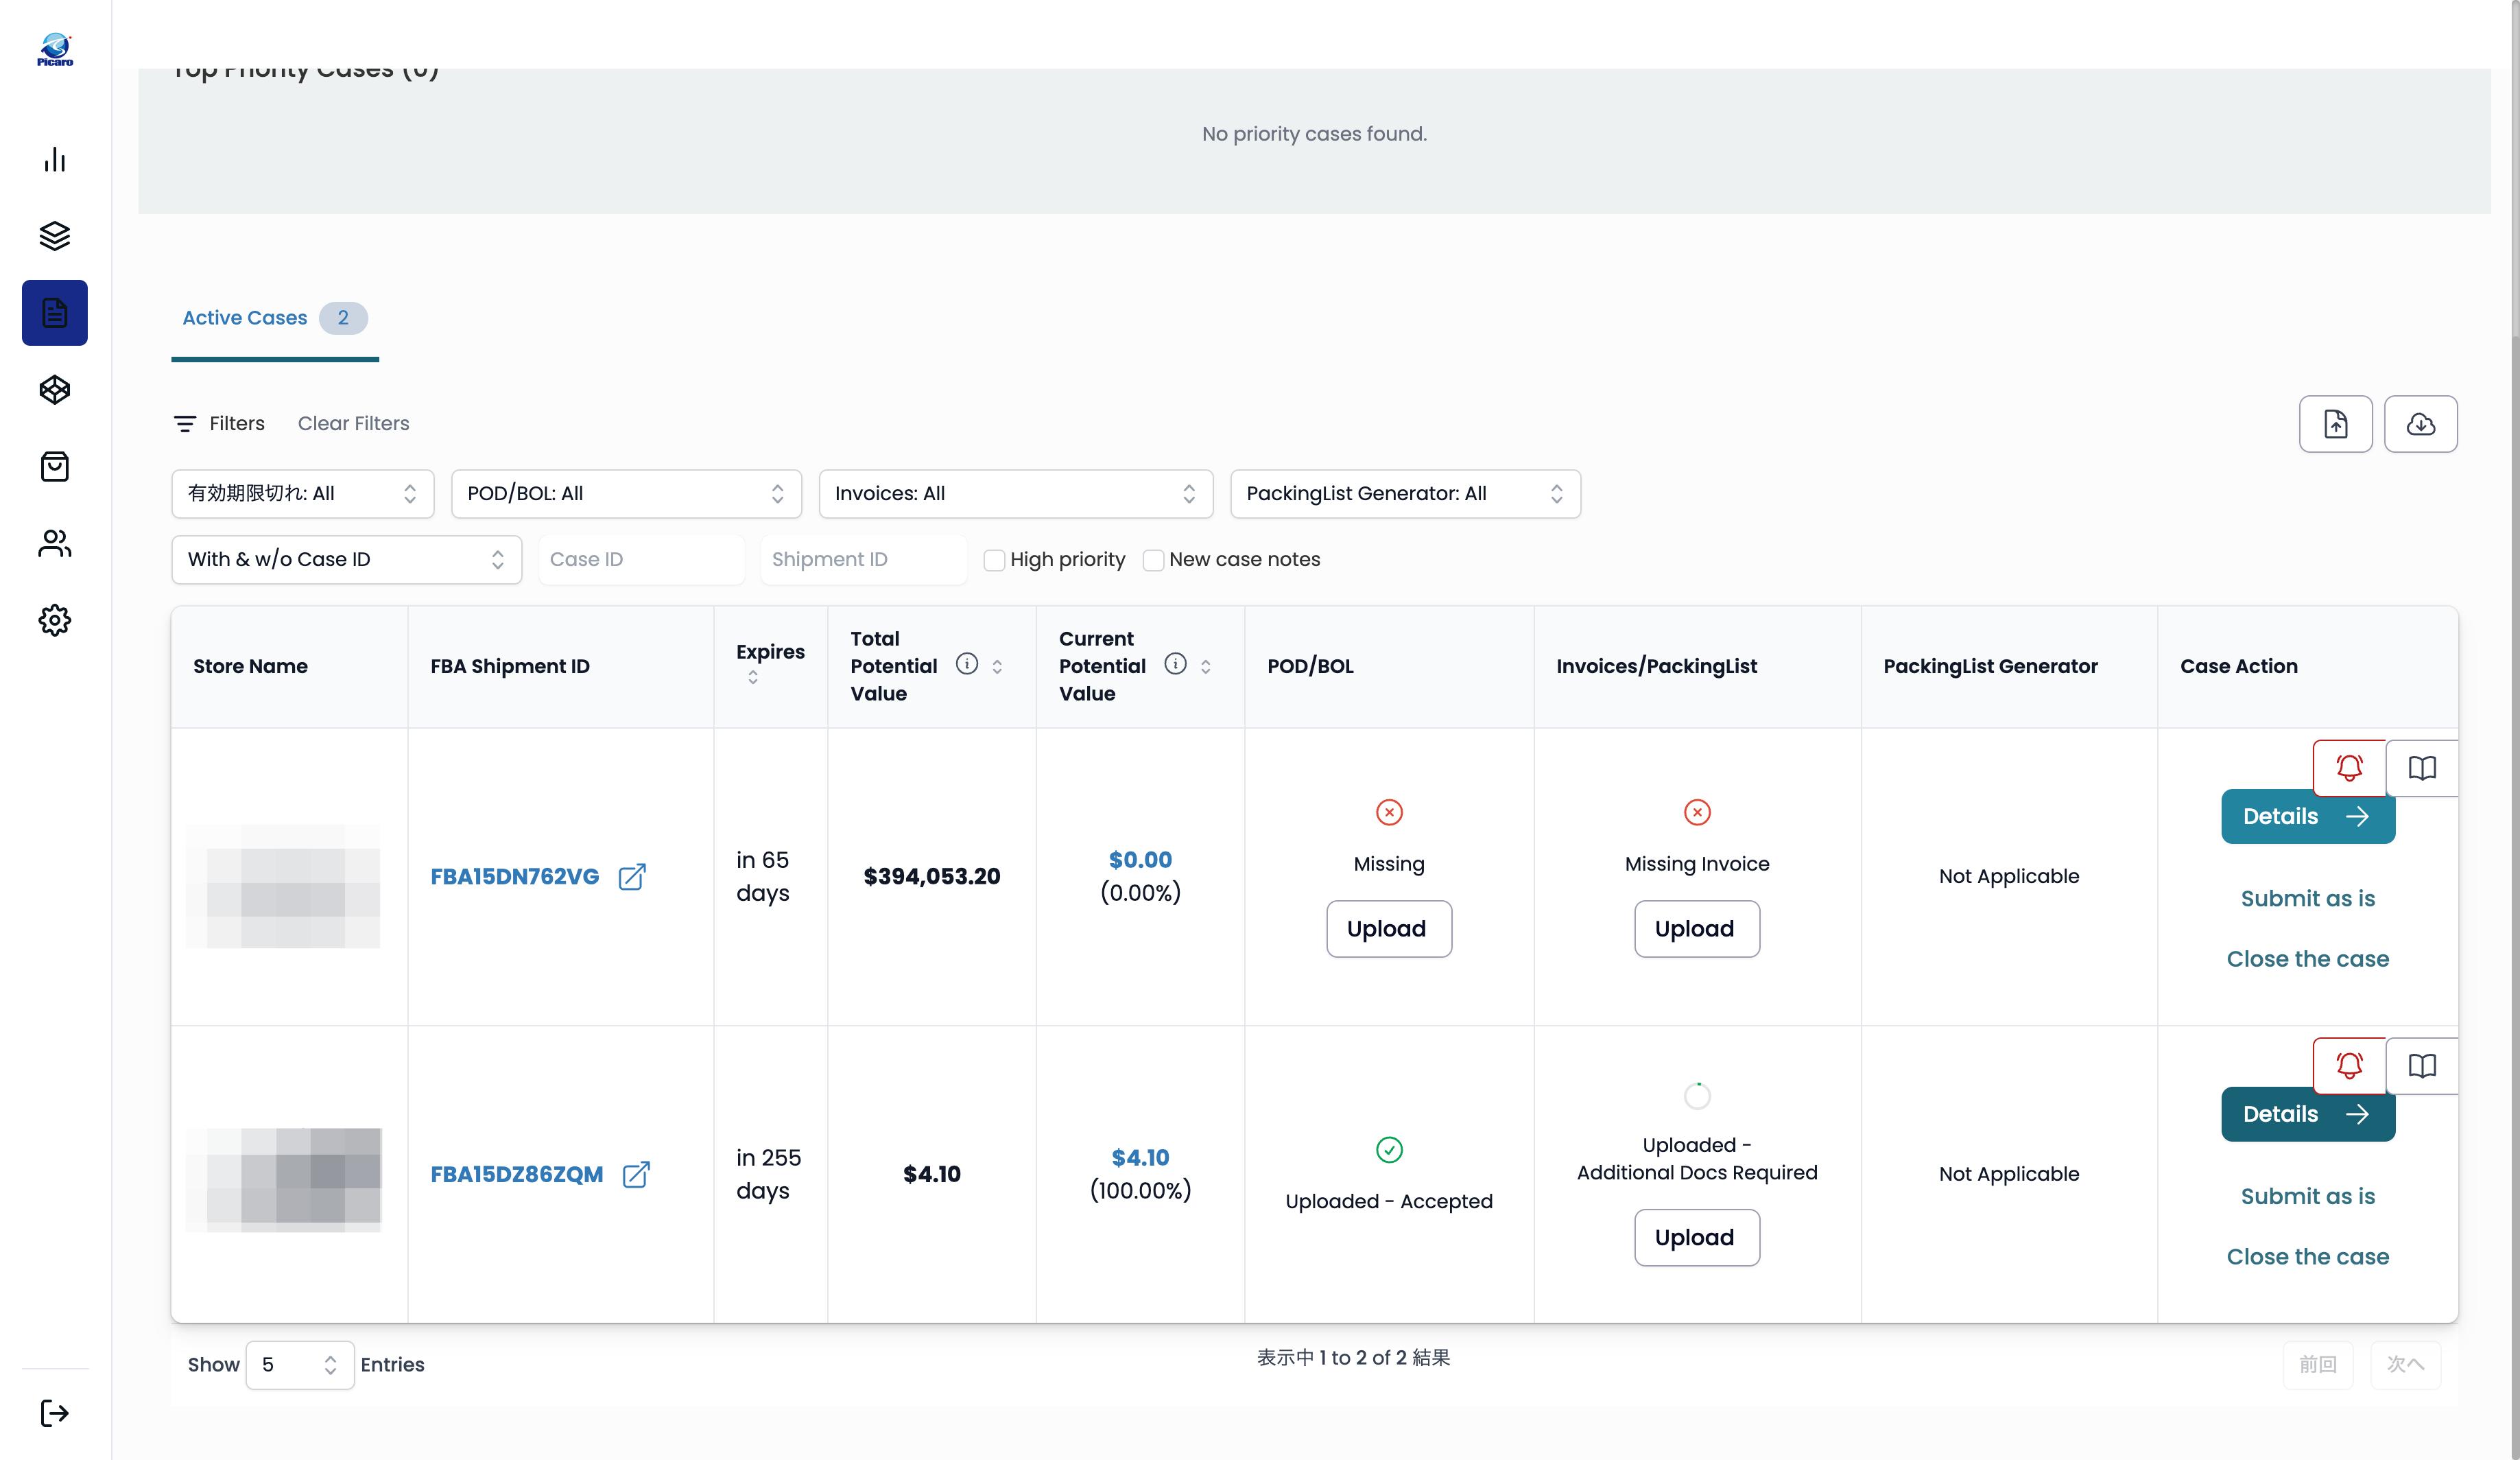Open the settings gear sidebar icon
Screen dimensions: 2520x1460
point(55,620)
